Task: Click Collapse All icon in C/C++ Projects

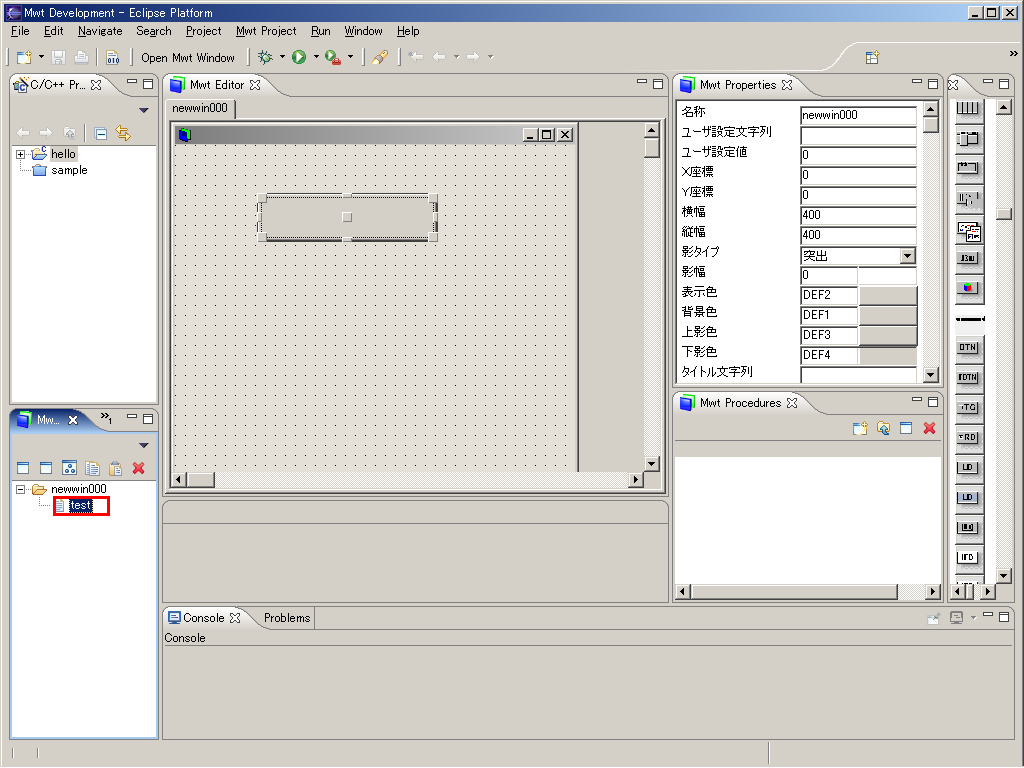Action: (x=101, y=133)
